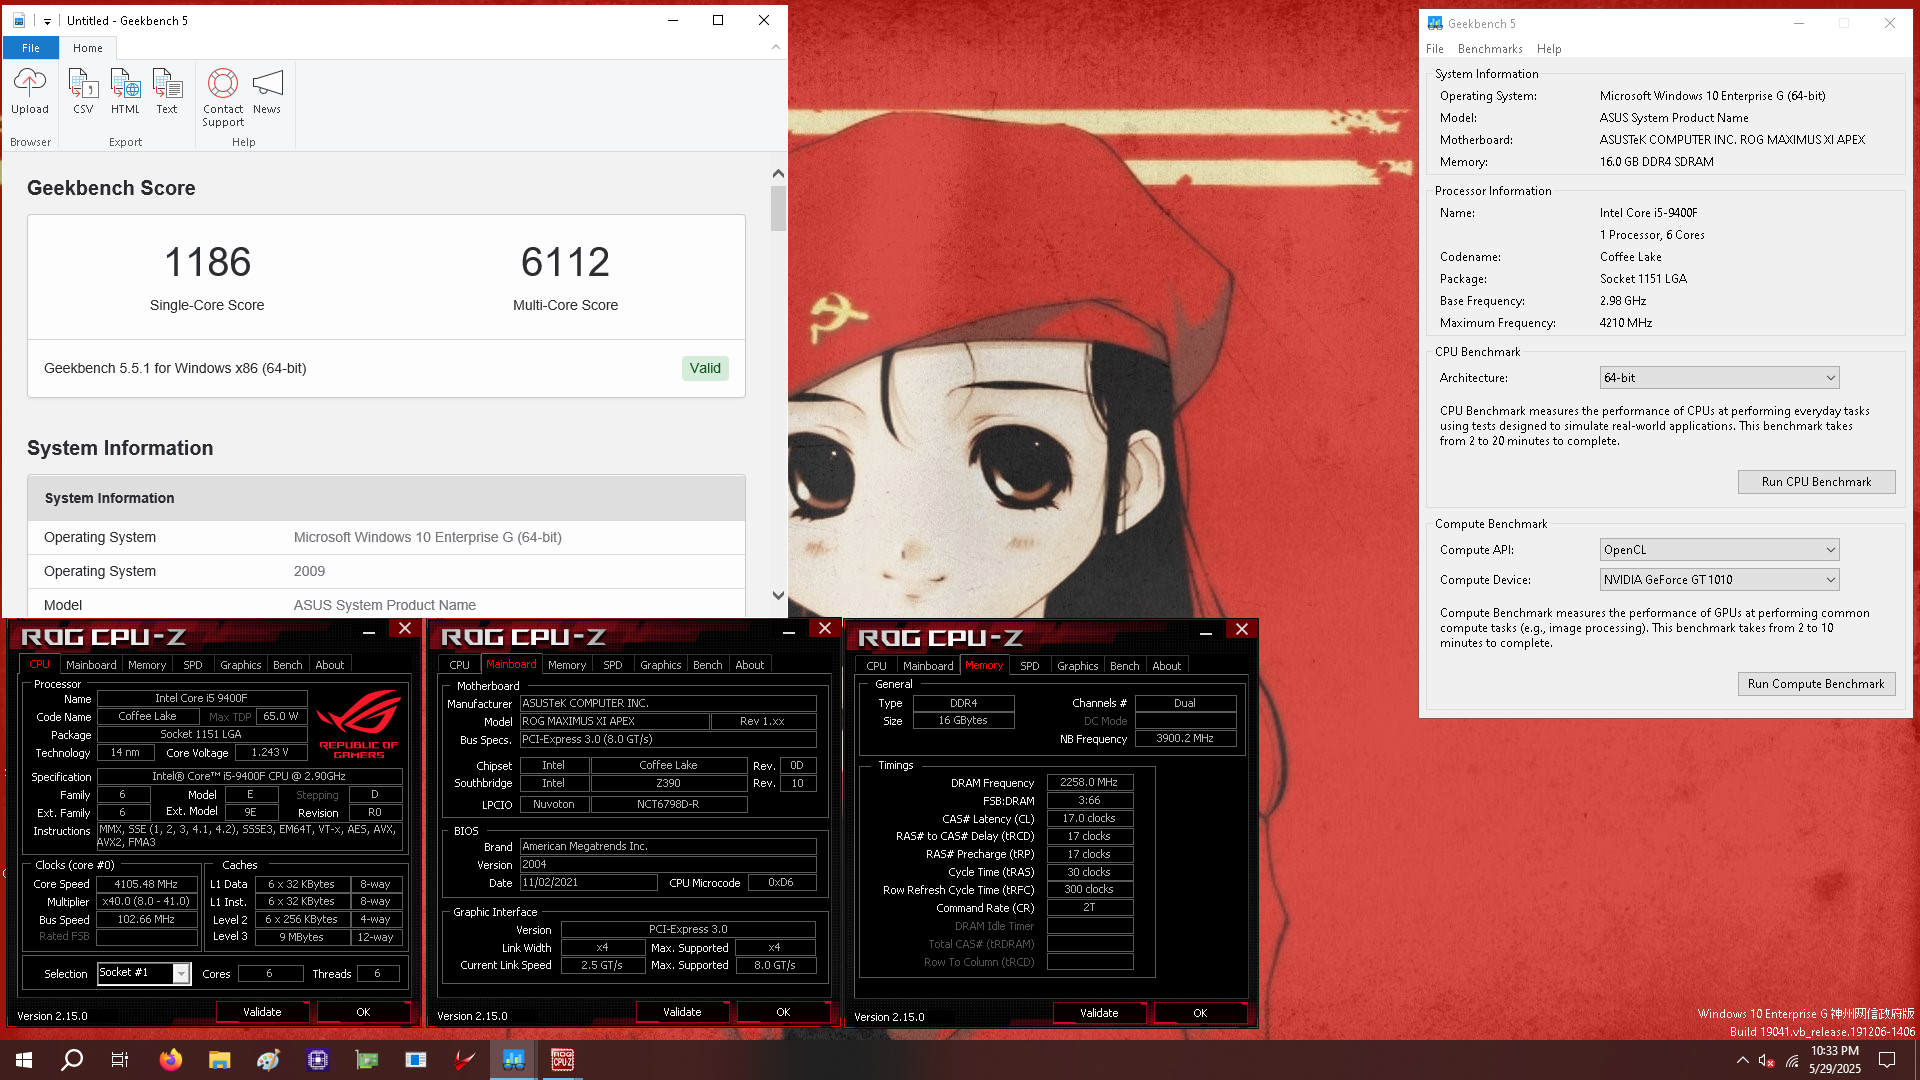The image size is (1920, 1080).
Task: Switch to Bench tab in CPU-Z Motherboard window
Action: (x=708, y=665)
